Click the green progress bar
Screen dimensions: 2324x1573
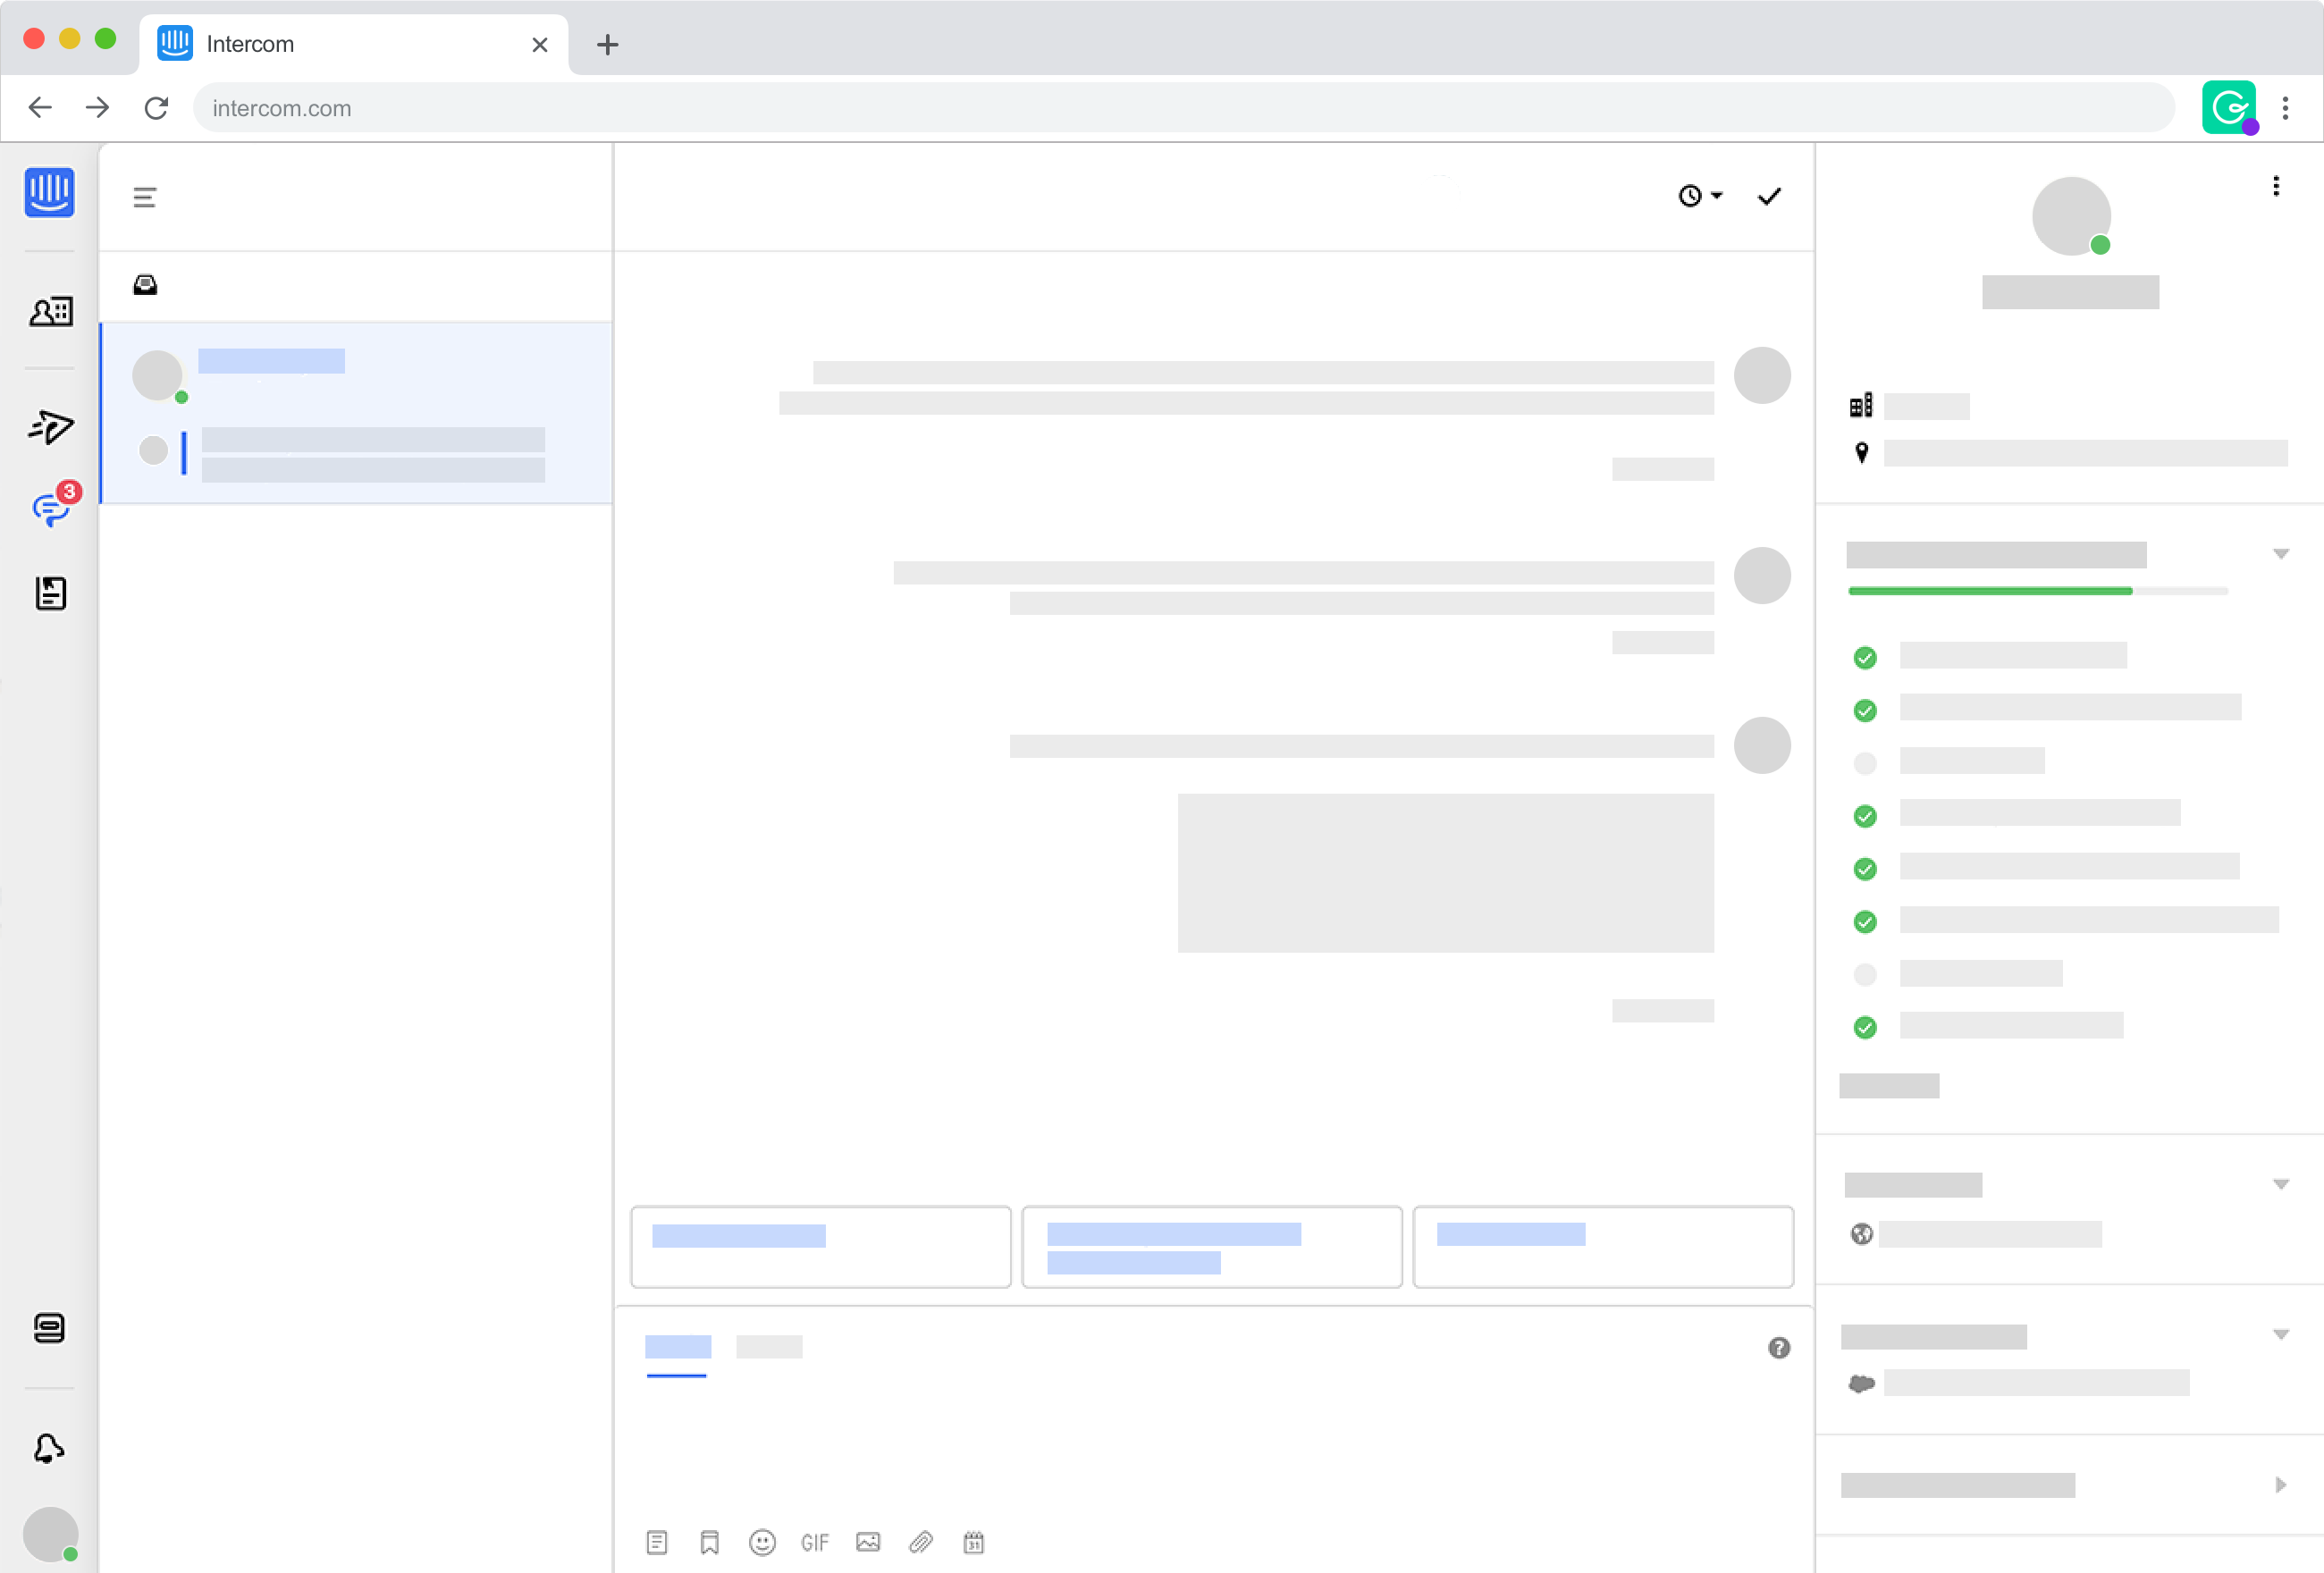pyautogui.click(x=1990, y=591)
